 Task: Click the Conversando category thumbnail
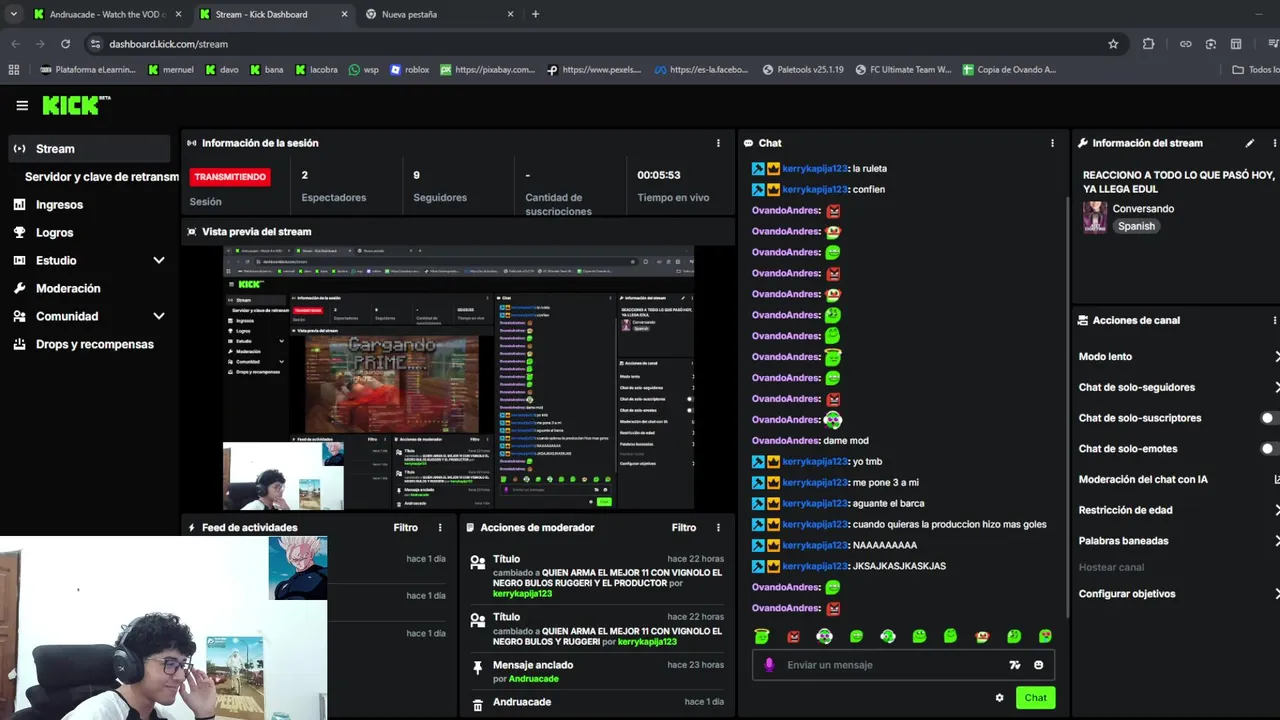(x=1095, y=217)
